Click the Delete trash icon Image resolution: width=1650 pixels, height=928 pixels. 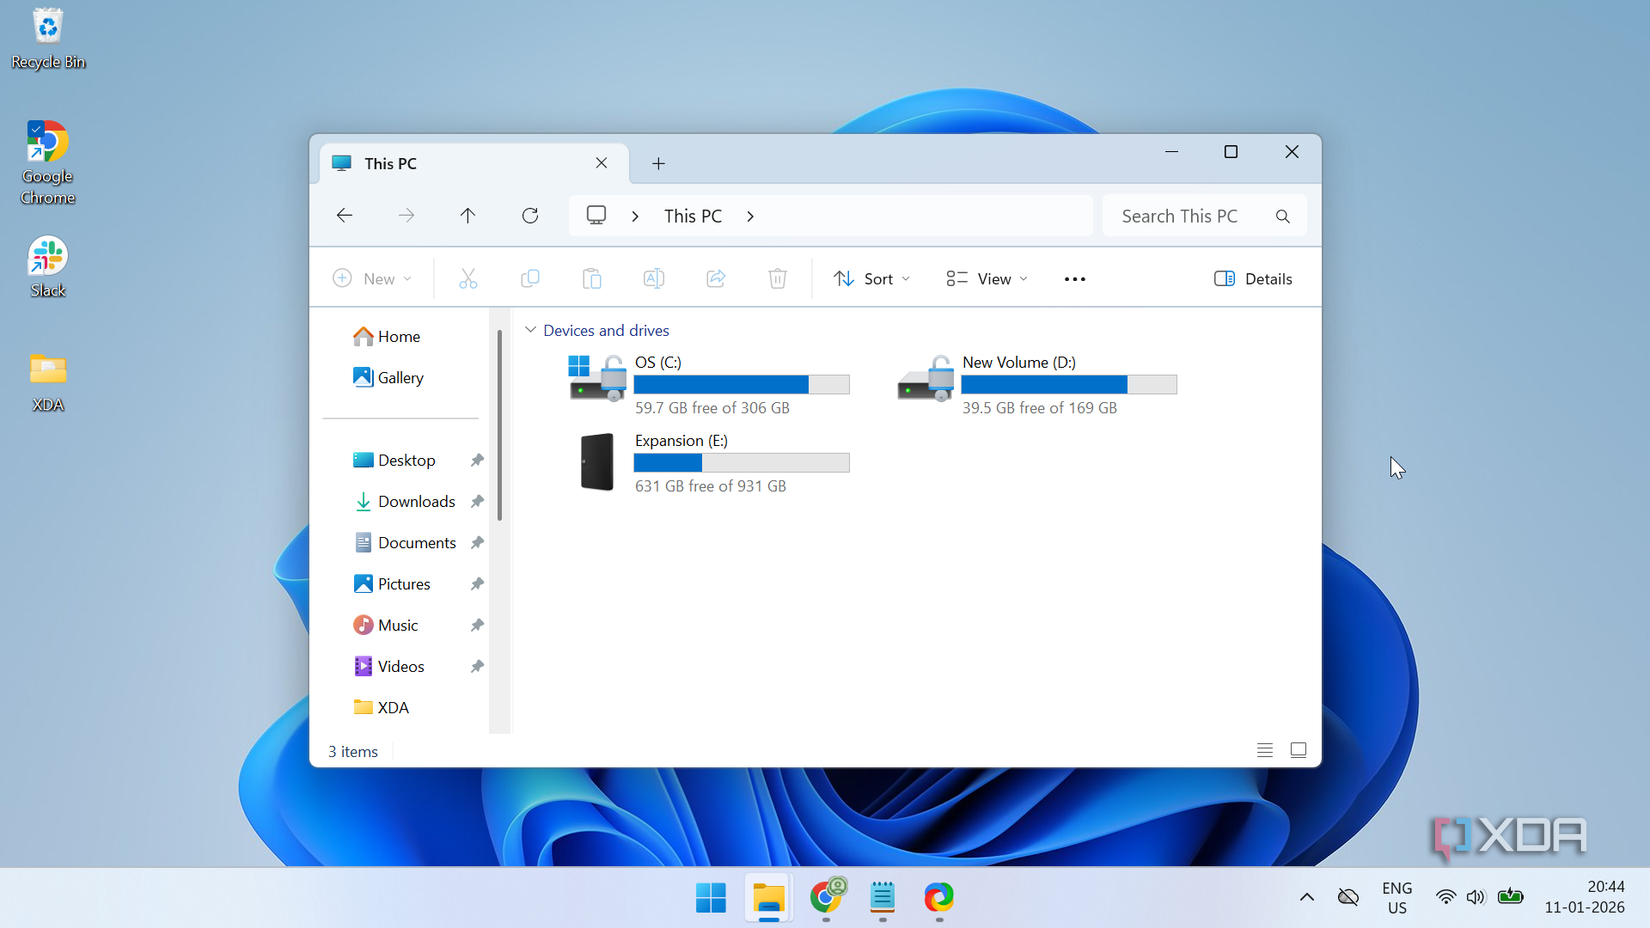point(778,279)
